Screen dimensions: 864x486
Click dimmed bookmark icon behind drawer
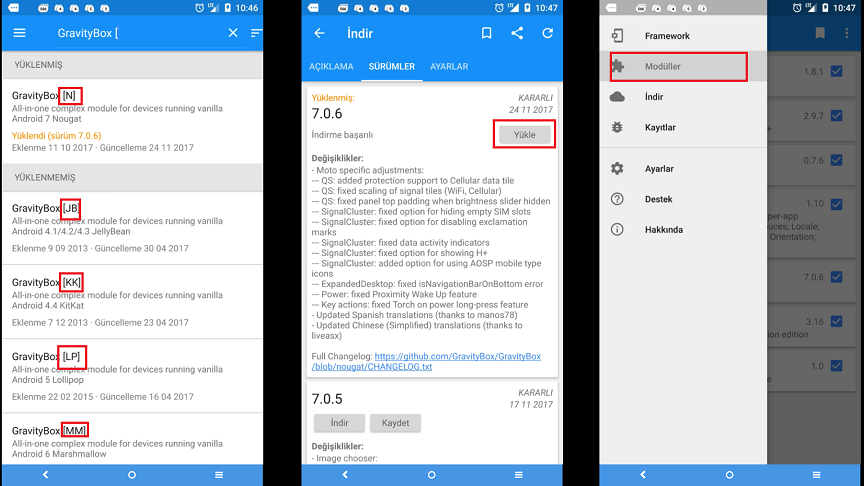(820, 33)
